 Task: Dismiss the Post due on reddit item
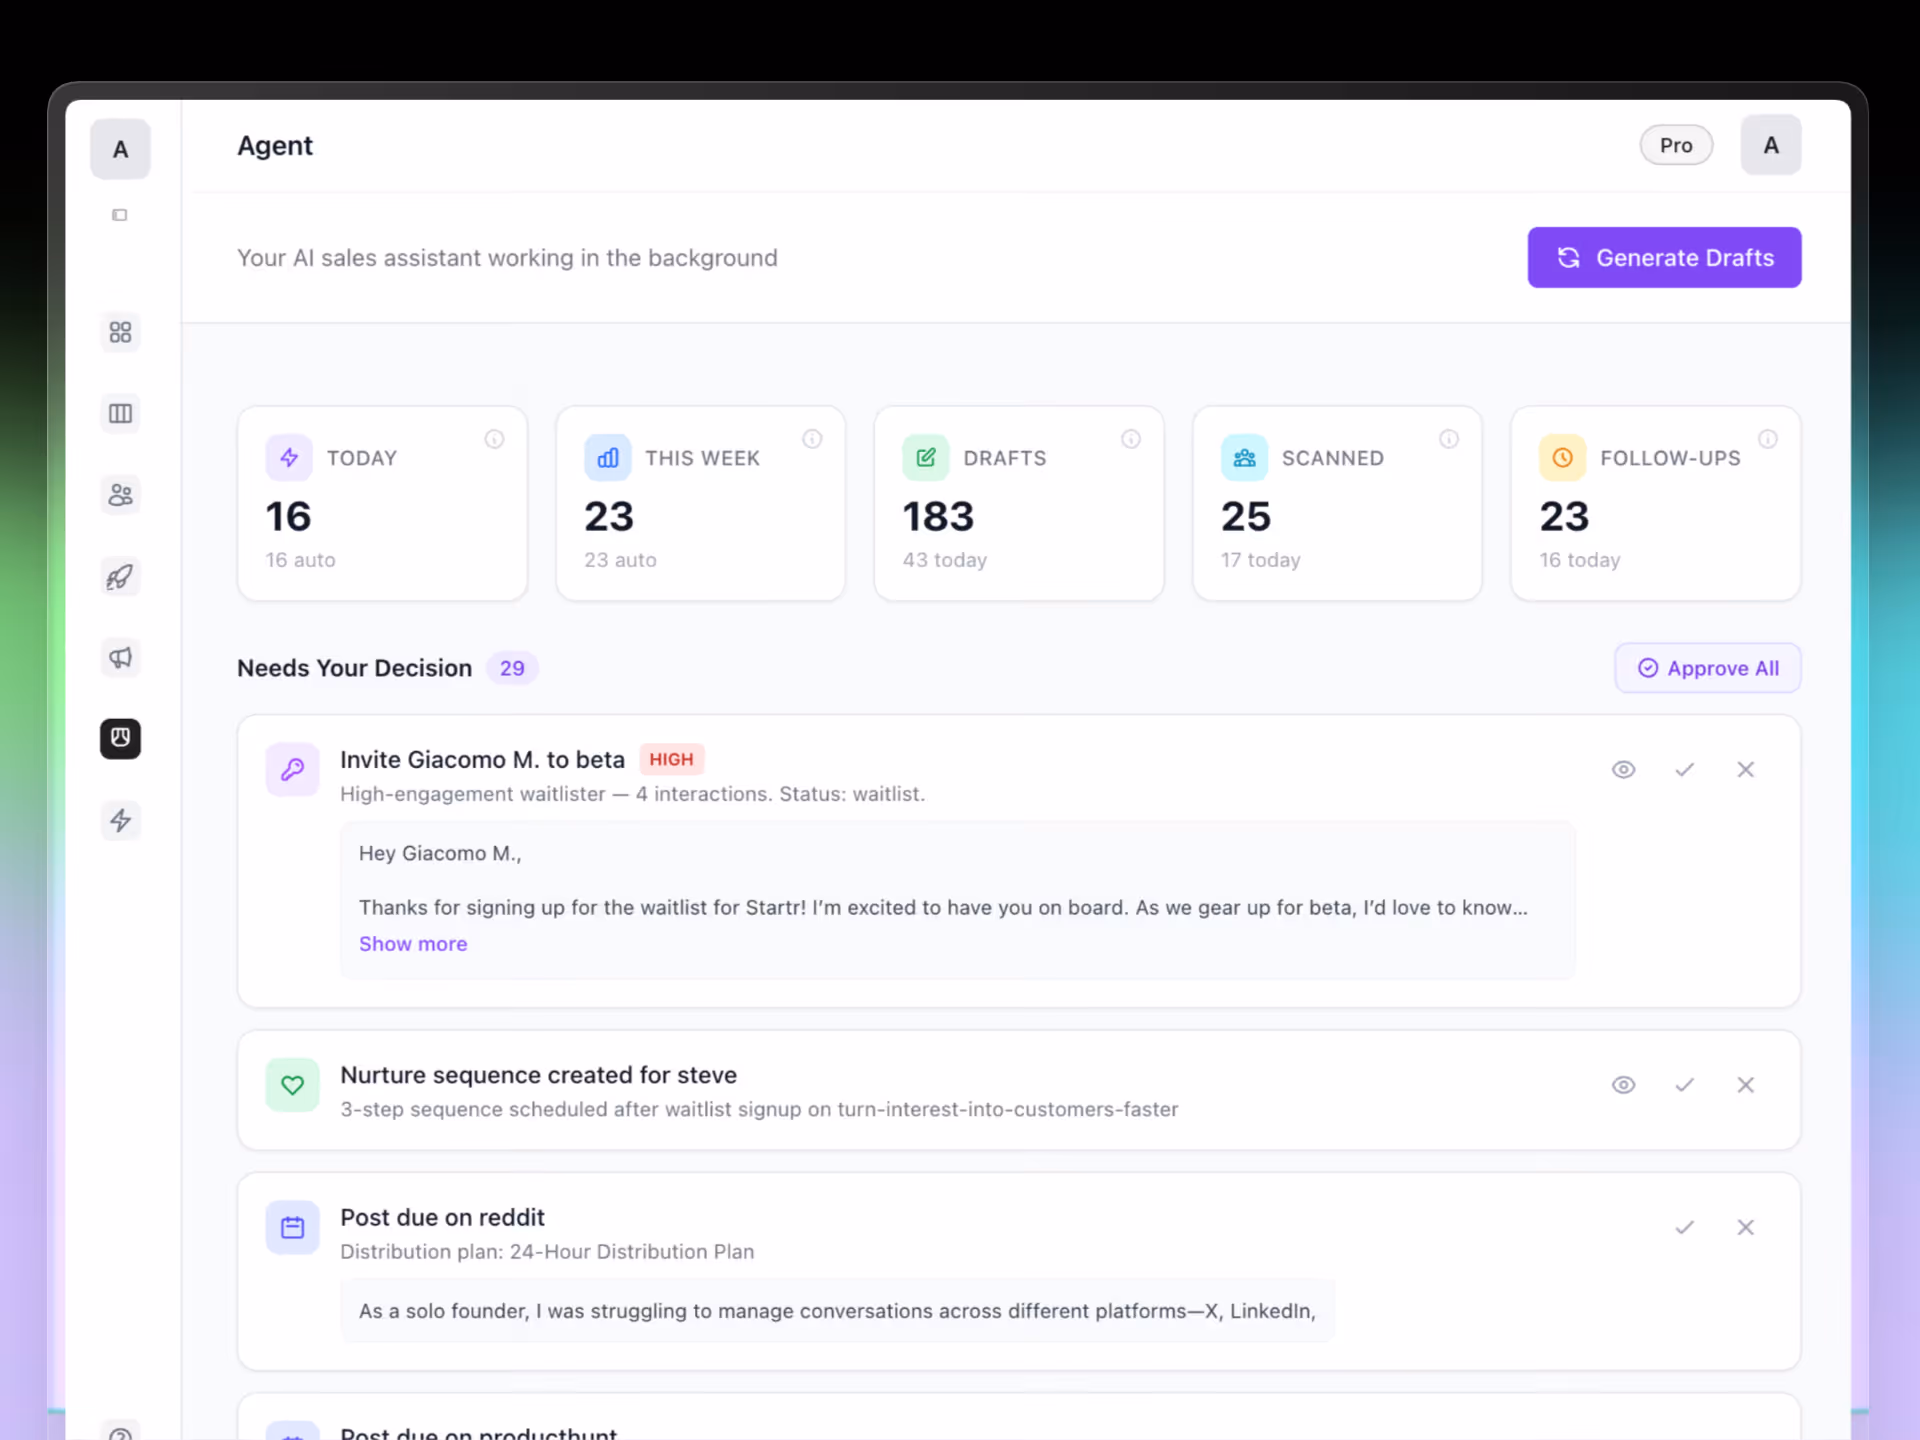coord(1745,1227)
